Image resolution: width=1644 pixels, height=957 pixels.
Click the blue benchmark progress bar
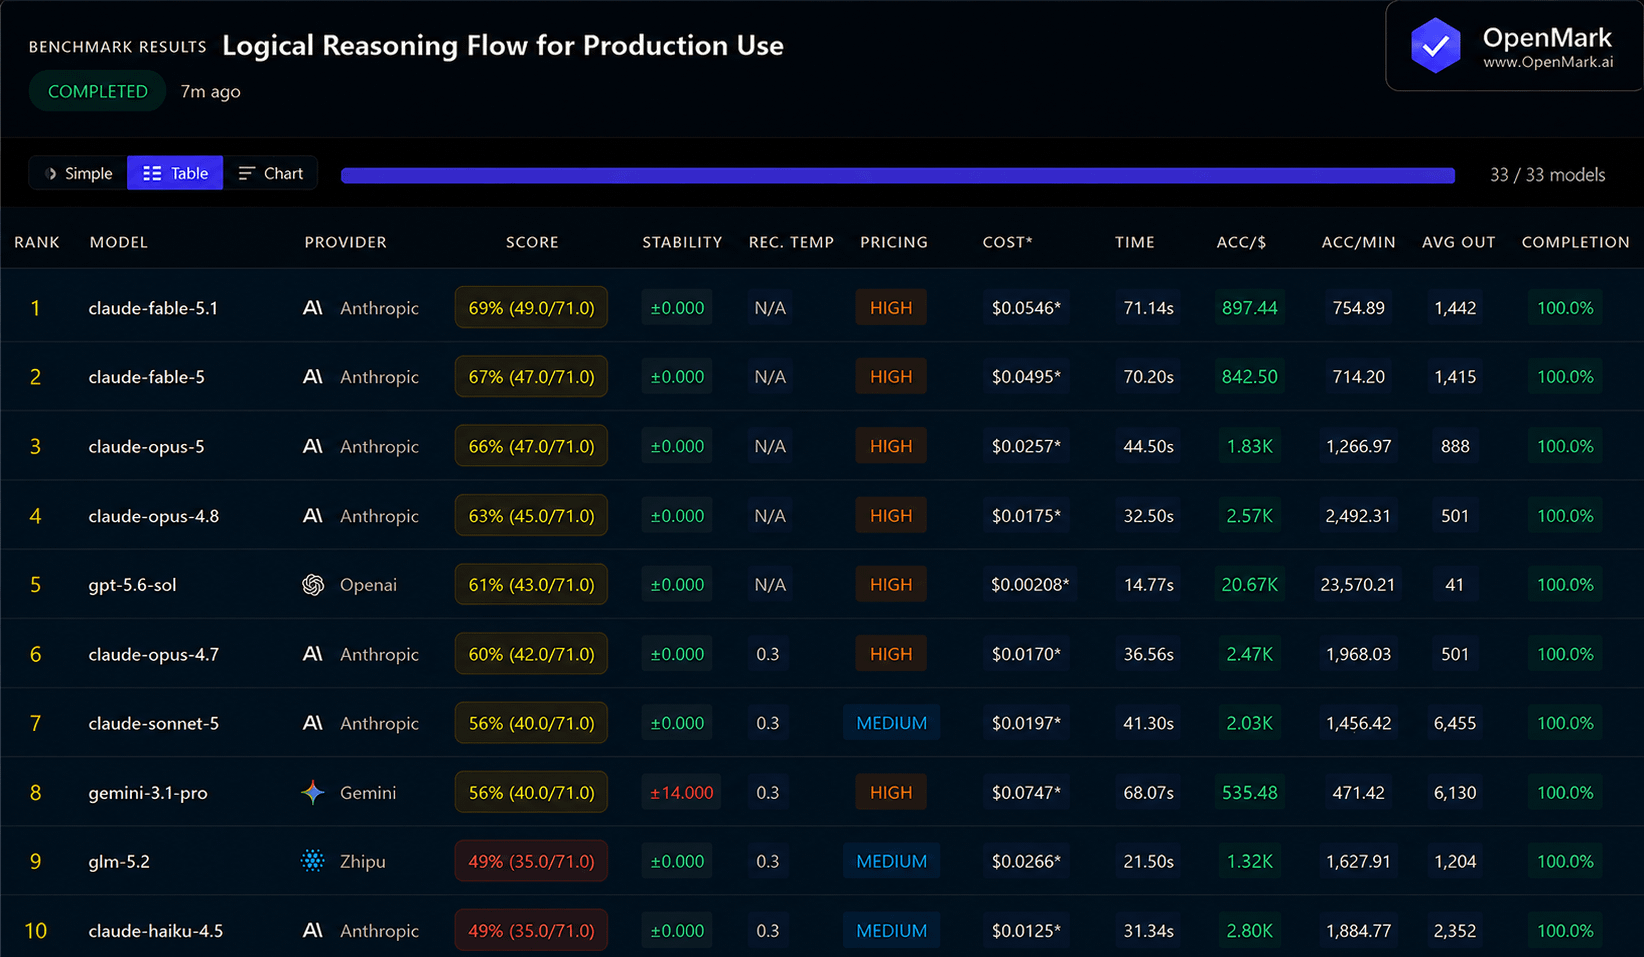pos(898,175)
